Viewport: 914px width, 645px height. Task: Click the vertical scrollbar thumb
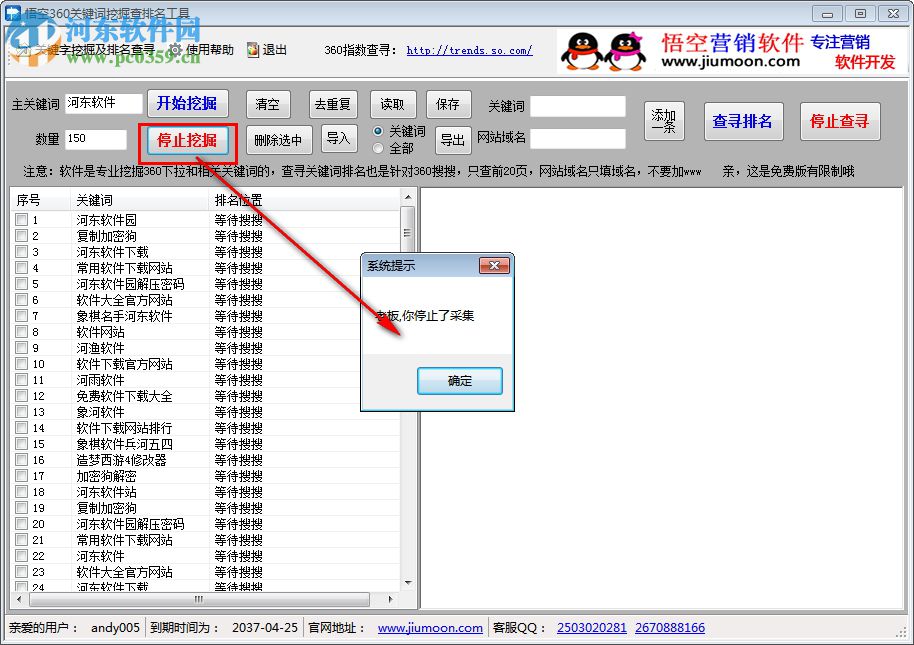coord(407,231)
